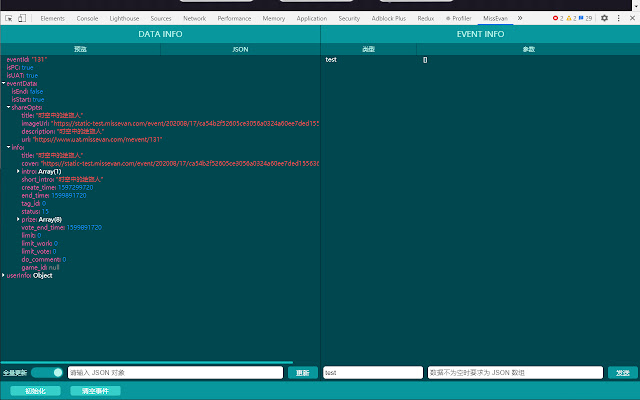The image size is (640, 400).
Task: Switch to the JSON view tab
Action: coord(240,48)
